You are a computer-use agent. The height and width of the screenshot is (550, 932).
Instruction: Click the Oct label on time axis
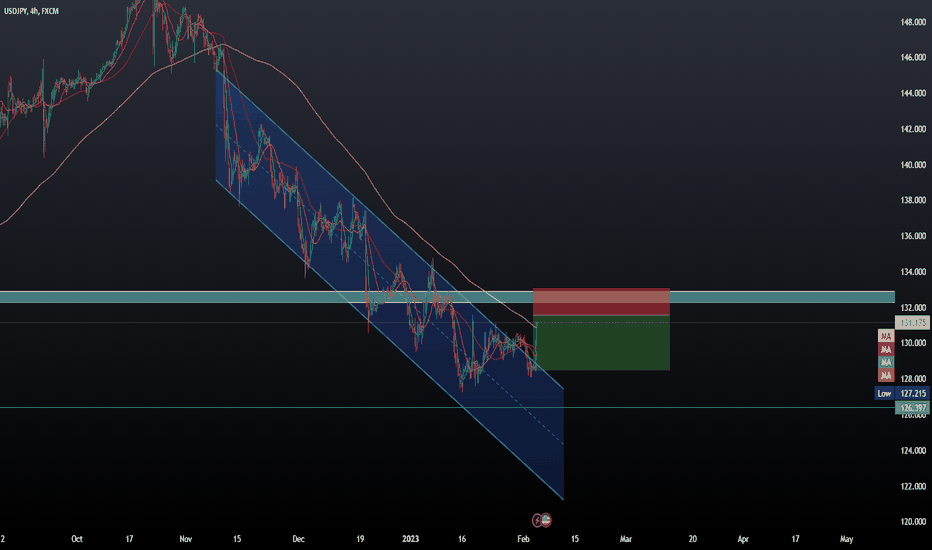pyautogui.click(x=77, y=539)
